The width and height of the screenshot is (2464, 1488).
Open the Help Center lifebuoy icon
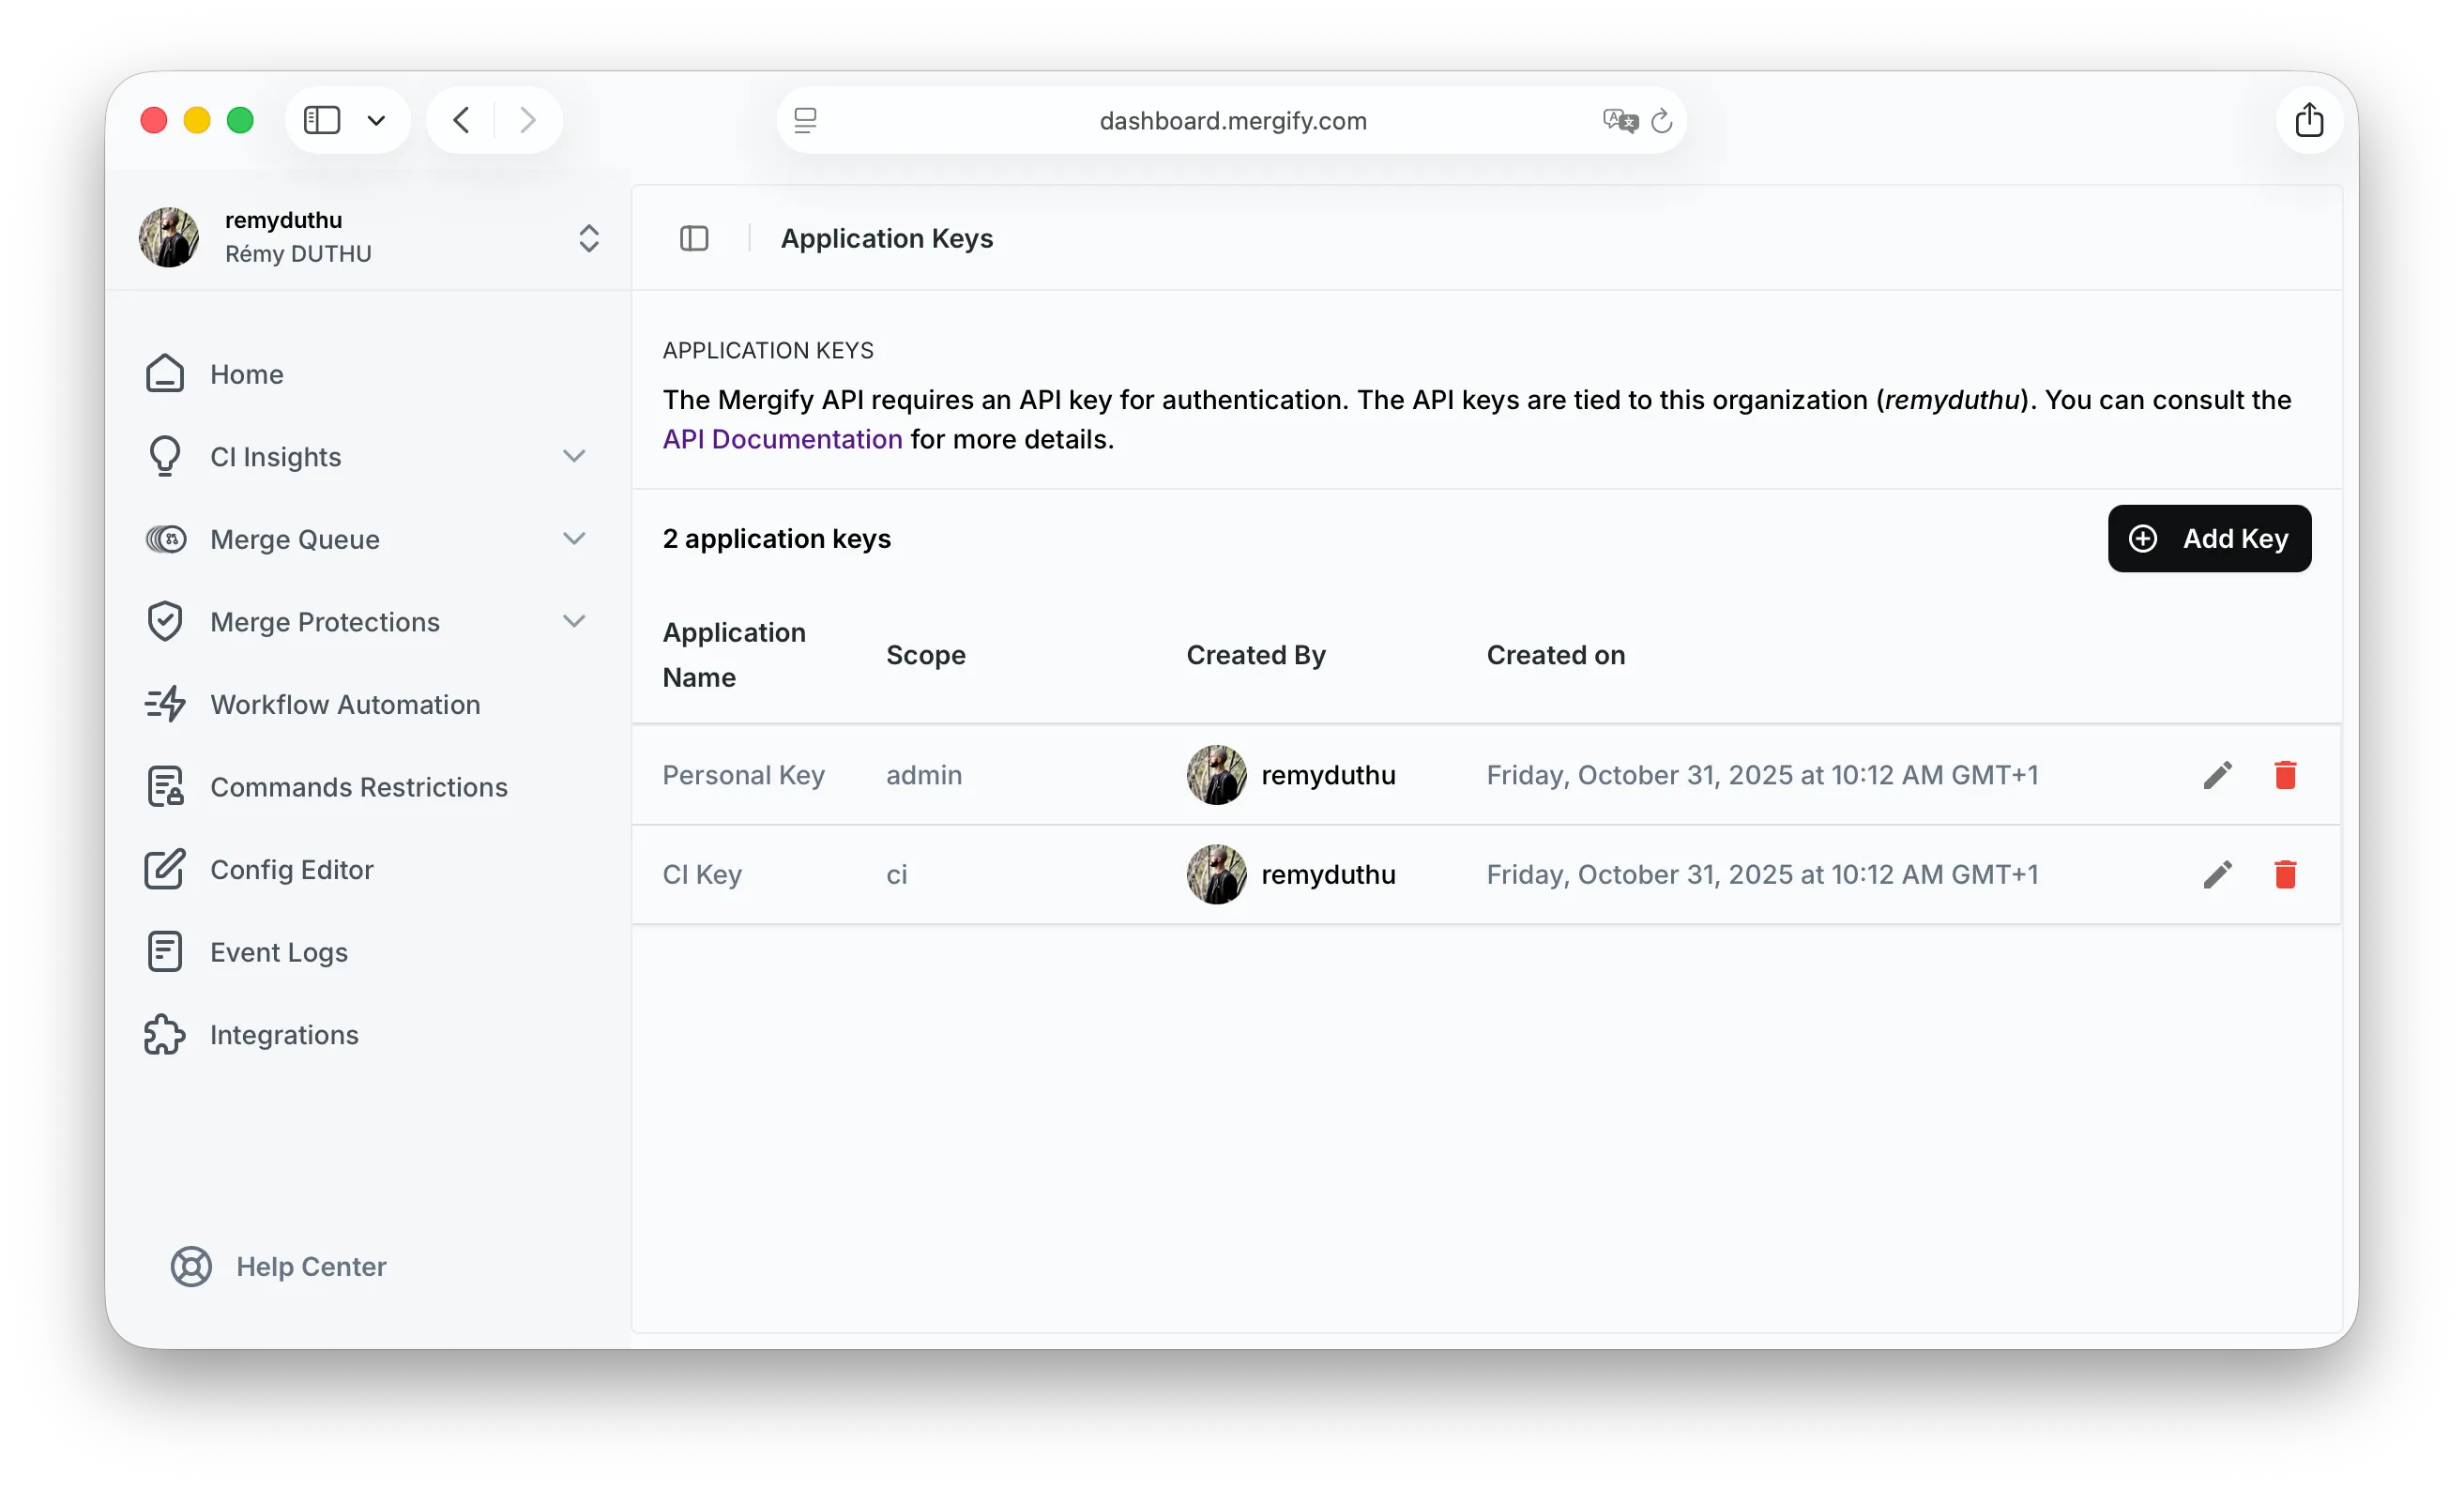click(x=191, y=1266)
